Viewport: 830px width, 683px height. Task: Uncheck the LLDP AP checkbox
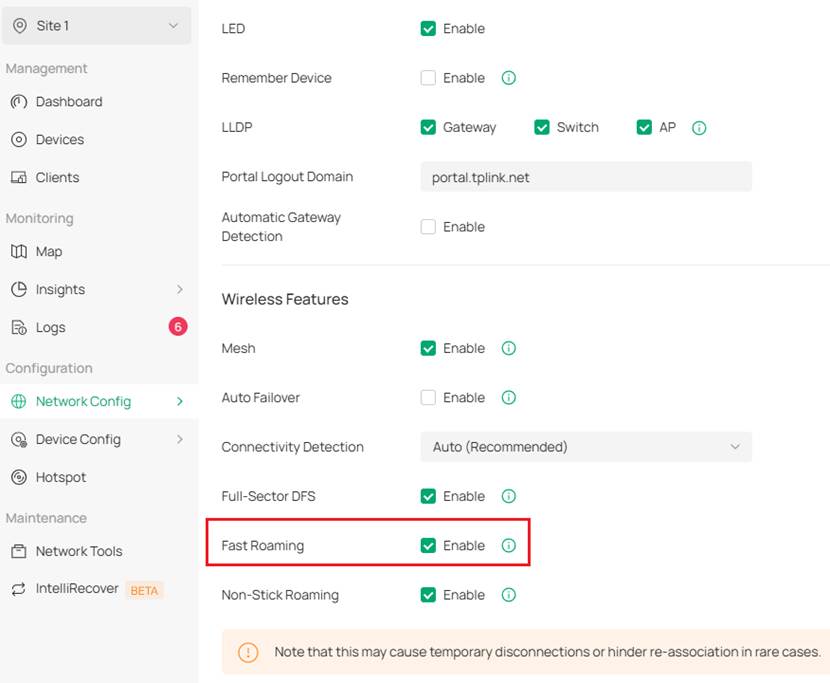coord(644,127)
